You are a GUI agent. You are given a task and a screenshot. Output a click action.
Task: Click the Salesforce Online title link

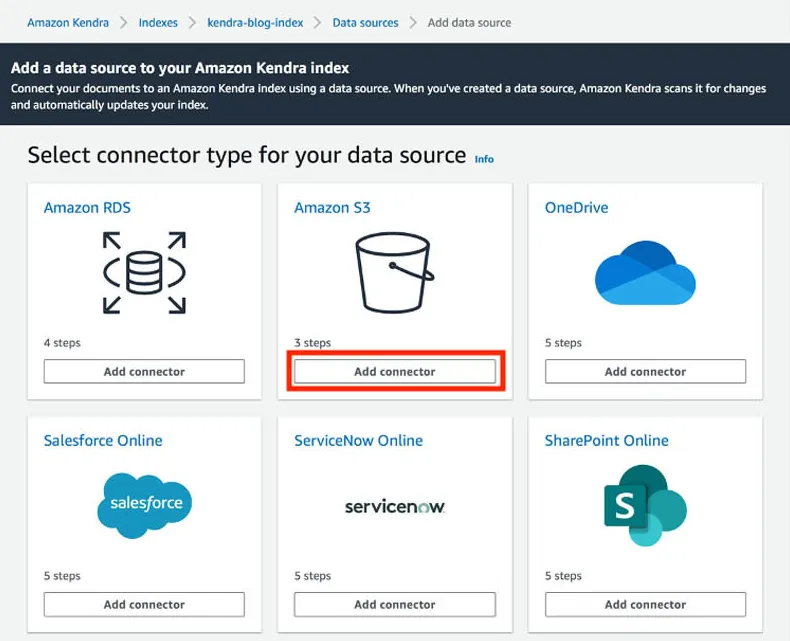tap(103, 440)
